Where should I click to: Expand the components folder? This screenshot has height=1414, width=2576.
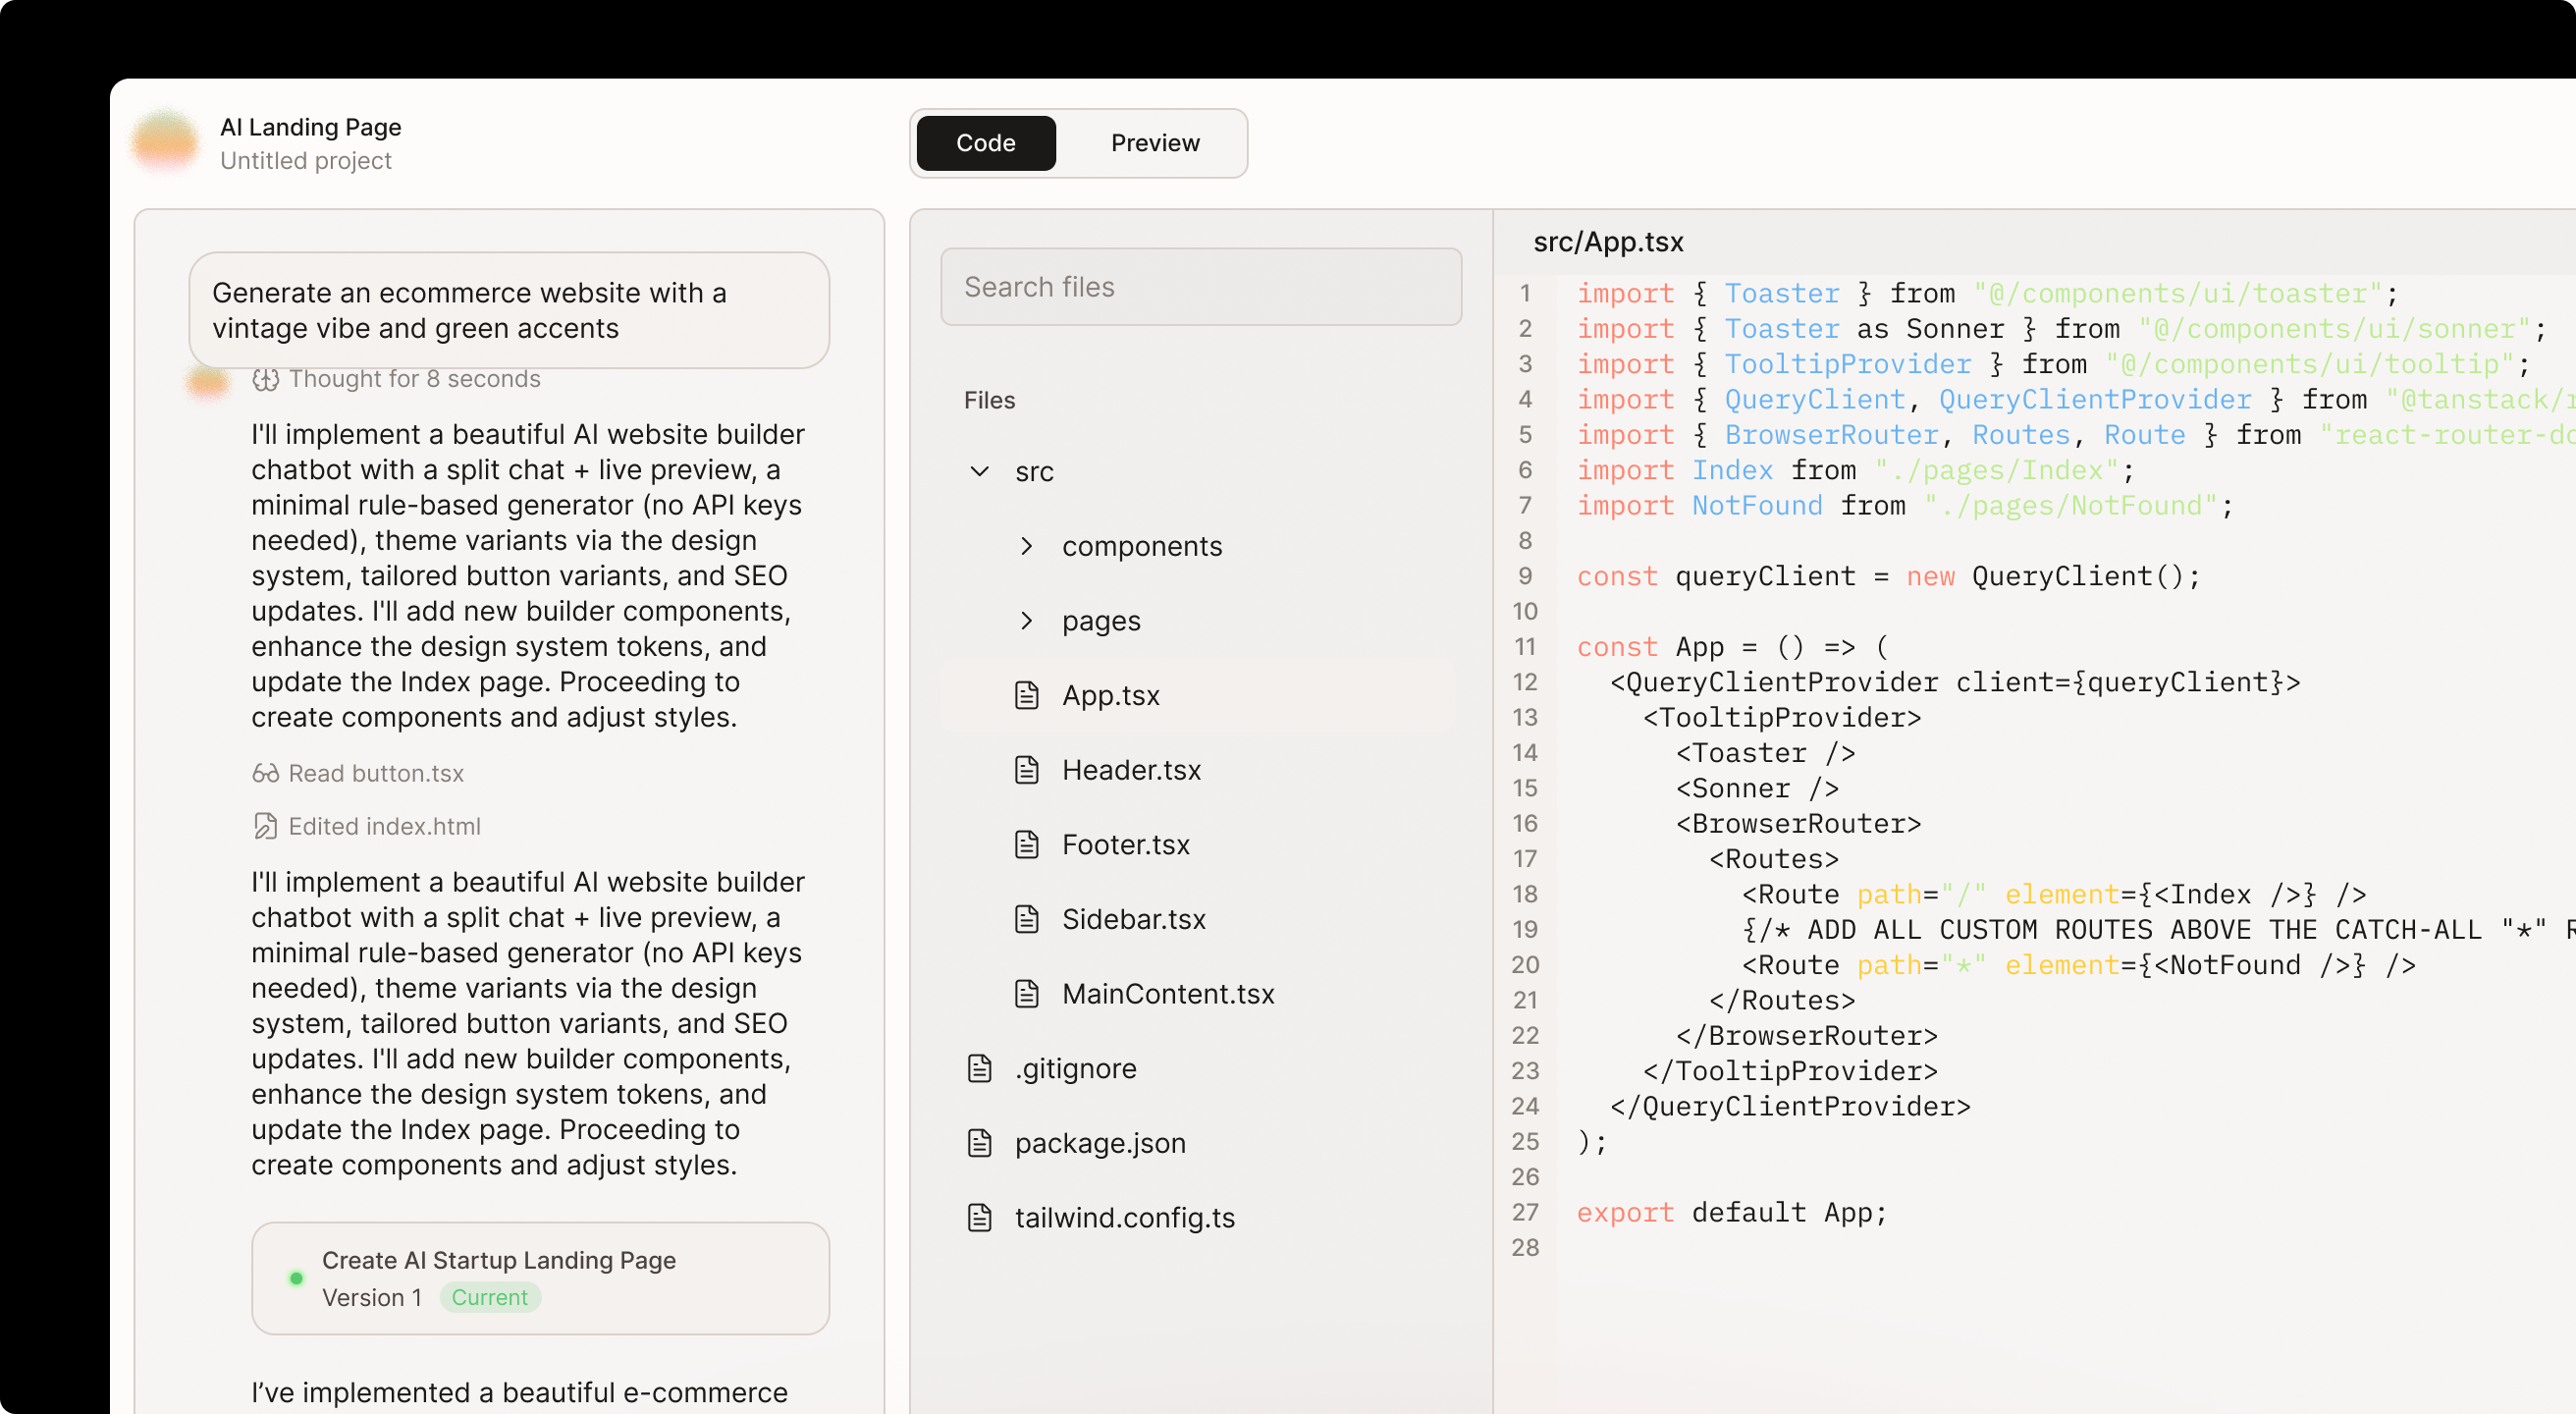1026,546
